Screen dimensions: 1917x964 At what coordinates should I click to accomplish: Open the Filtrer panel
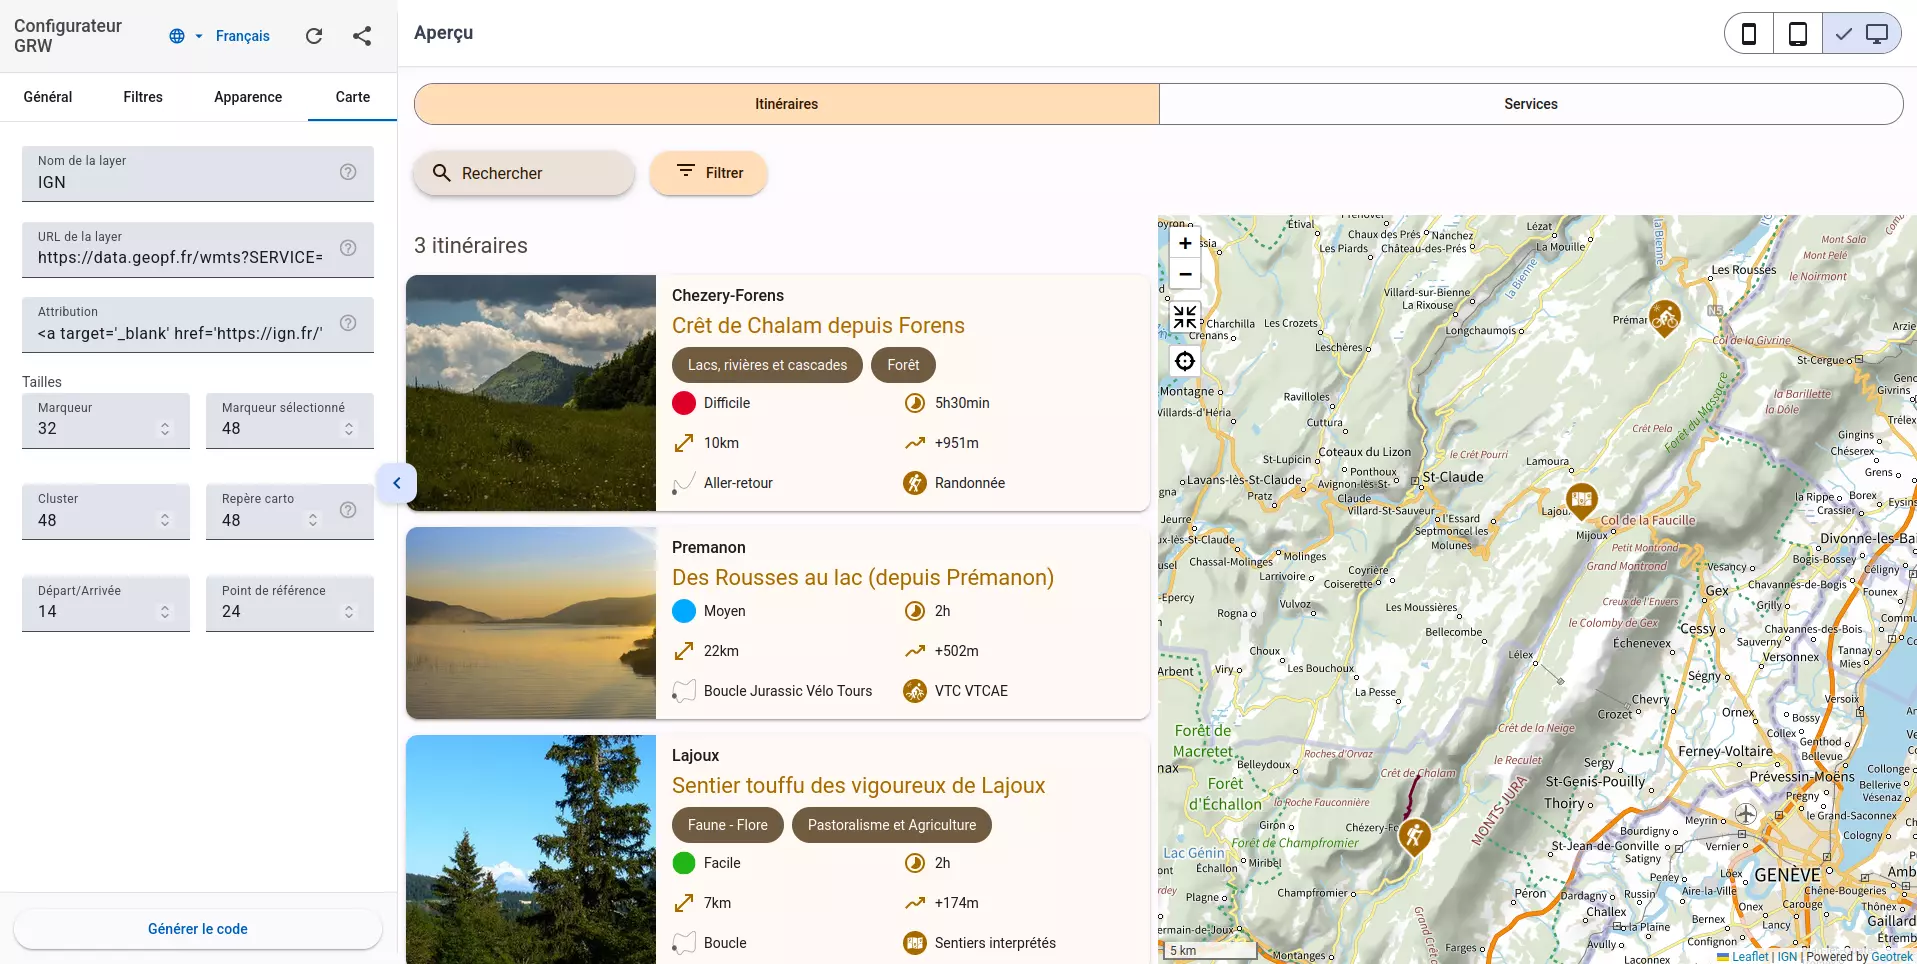pyautogui.click(x=708, y=172)
